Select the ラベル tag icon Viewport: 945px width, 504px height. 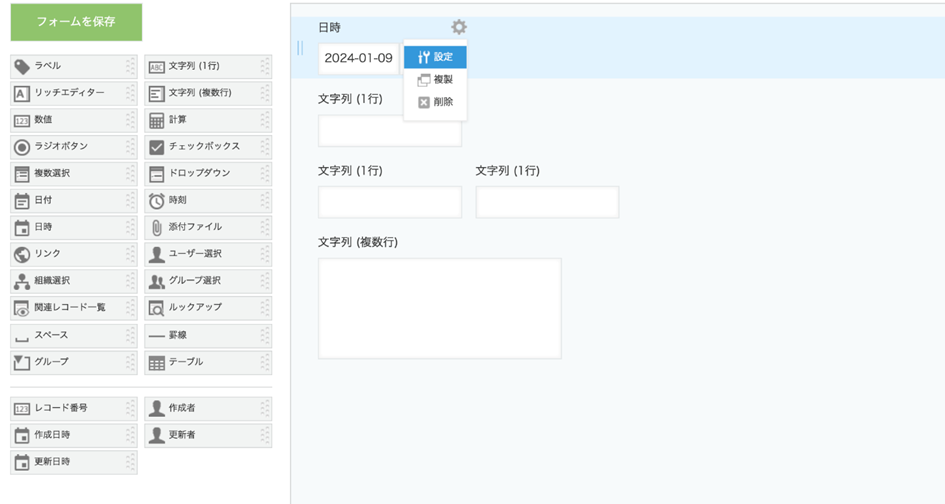click(x=22, y=66)
